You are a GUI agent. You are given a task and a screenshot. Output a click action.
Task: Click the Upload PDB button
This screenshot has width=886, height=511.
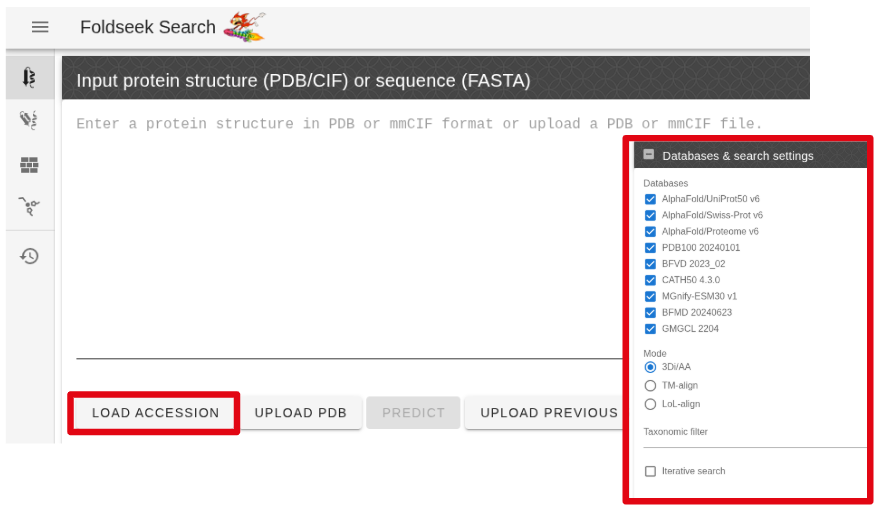(300, 413)
